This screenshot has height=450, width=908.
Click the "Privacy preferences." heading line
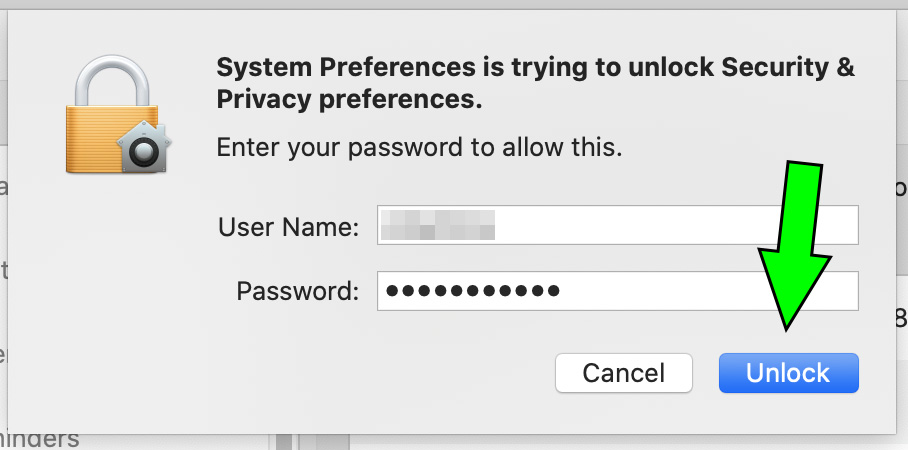pos(349,101)
